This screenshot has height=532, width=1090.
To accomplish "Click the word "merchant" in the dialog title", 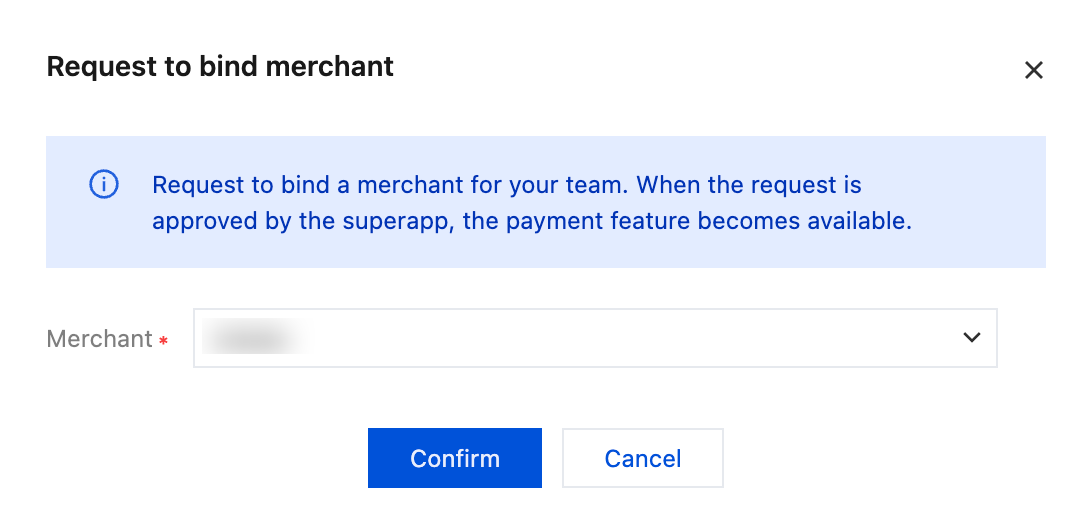I will (x=337, y=67).
